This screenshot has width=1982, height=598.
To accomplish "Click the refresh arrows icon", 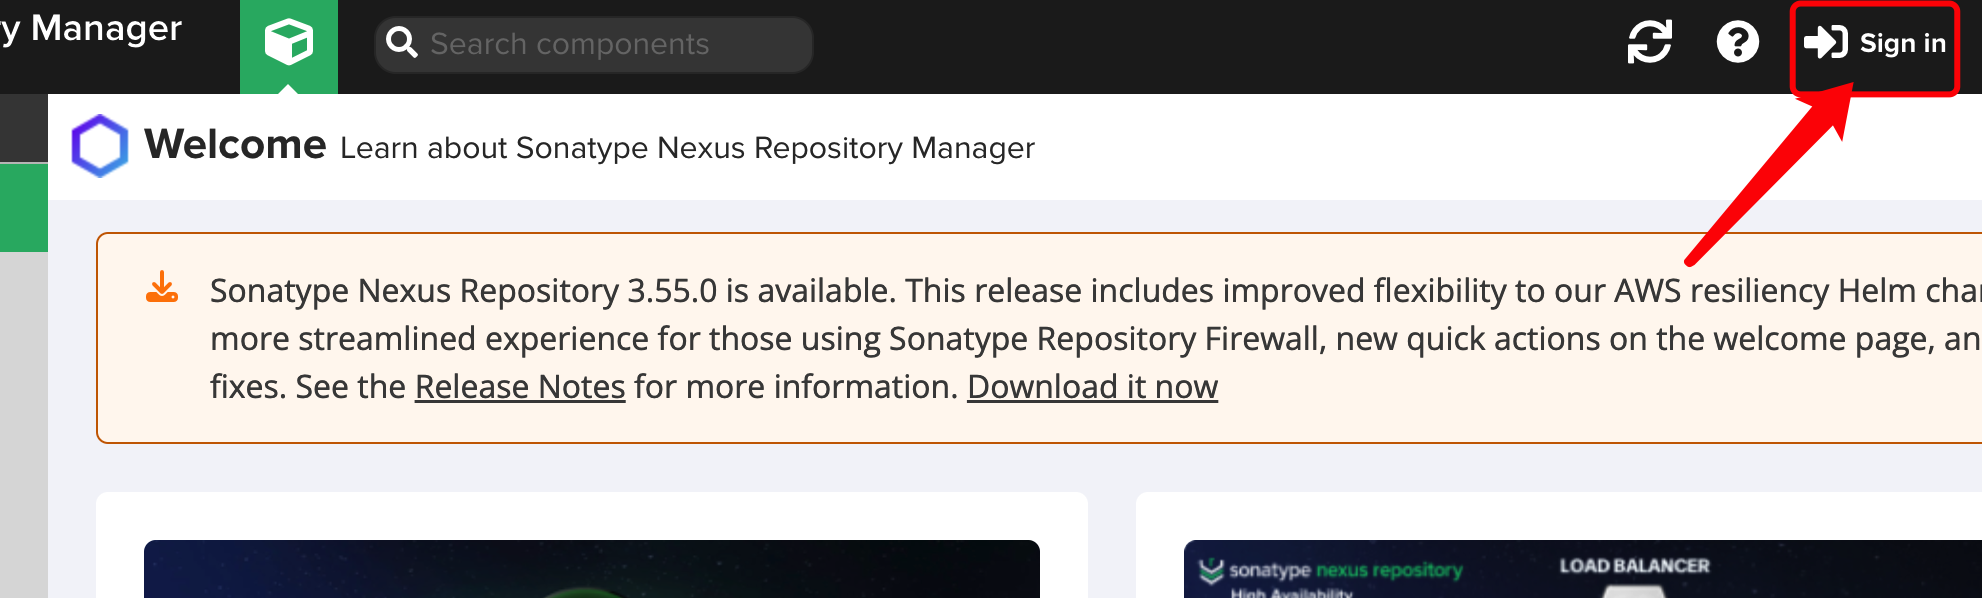I will pyautogui.click(x=1649, y=43).
